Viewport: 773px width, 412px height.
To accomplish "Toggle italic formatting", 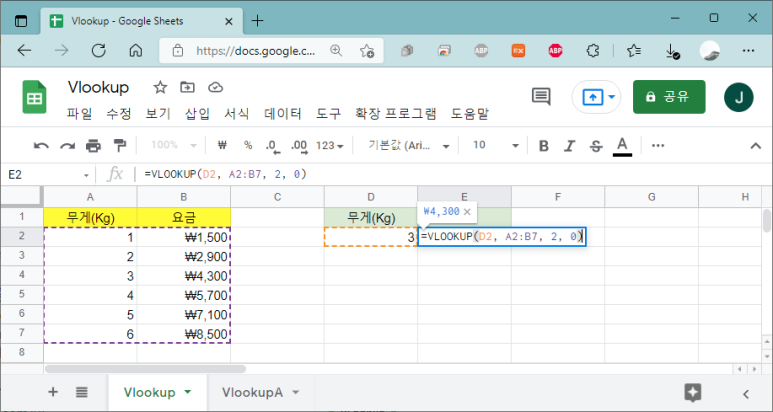I will [x=570, y=145].
